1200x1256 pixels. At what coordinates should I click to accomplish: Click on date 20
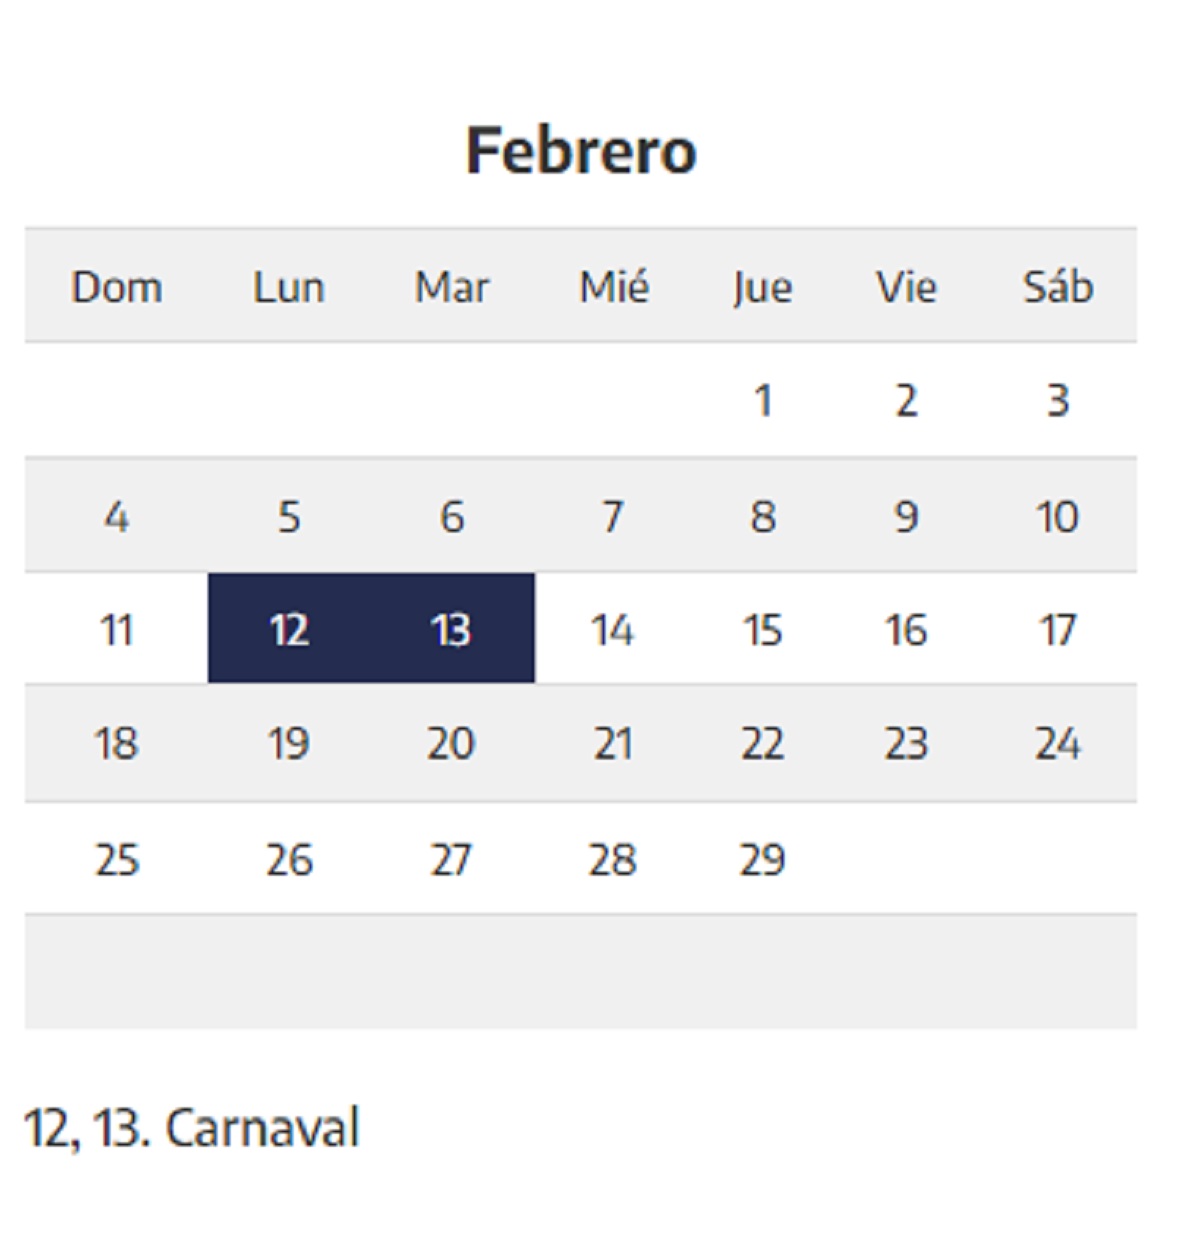pyautogui.click(x=451, y=744)
